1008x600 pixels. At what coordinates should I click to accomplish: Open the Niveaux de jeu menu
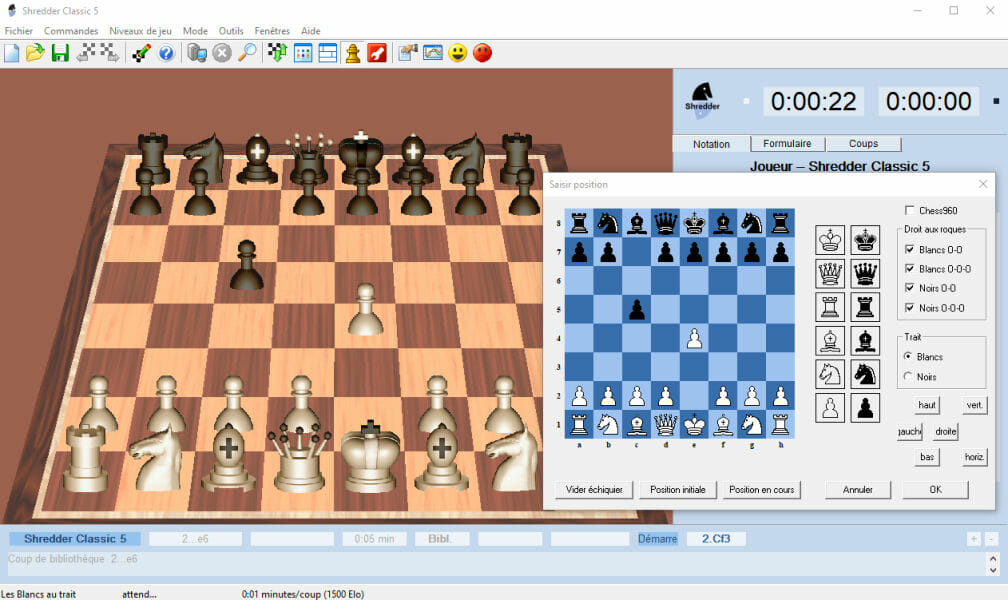point(140,31)
